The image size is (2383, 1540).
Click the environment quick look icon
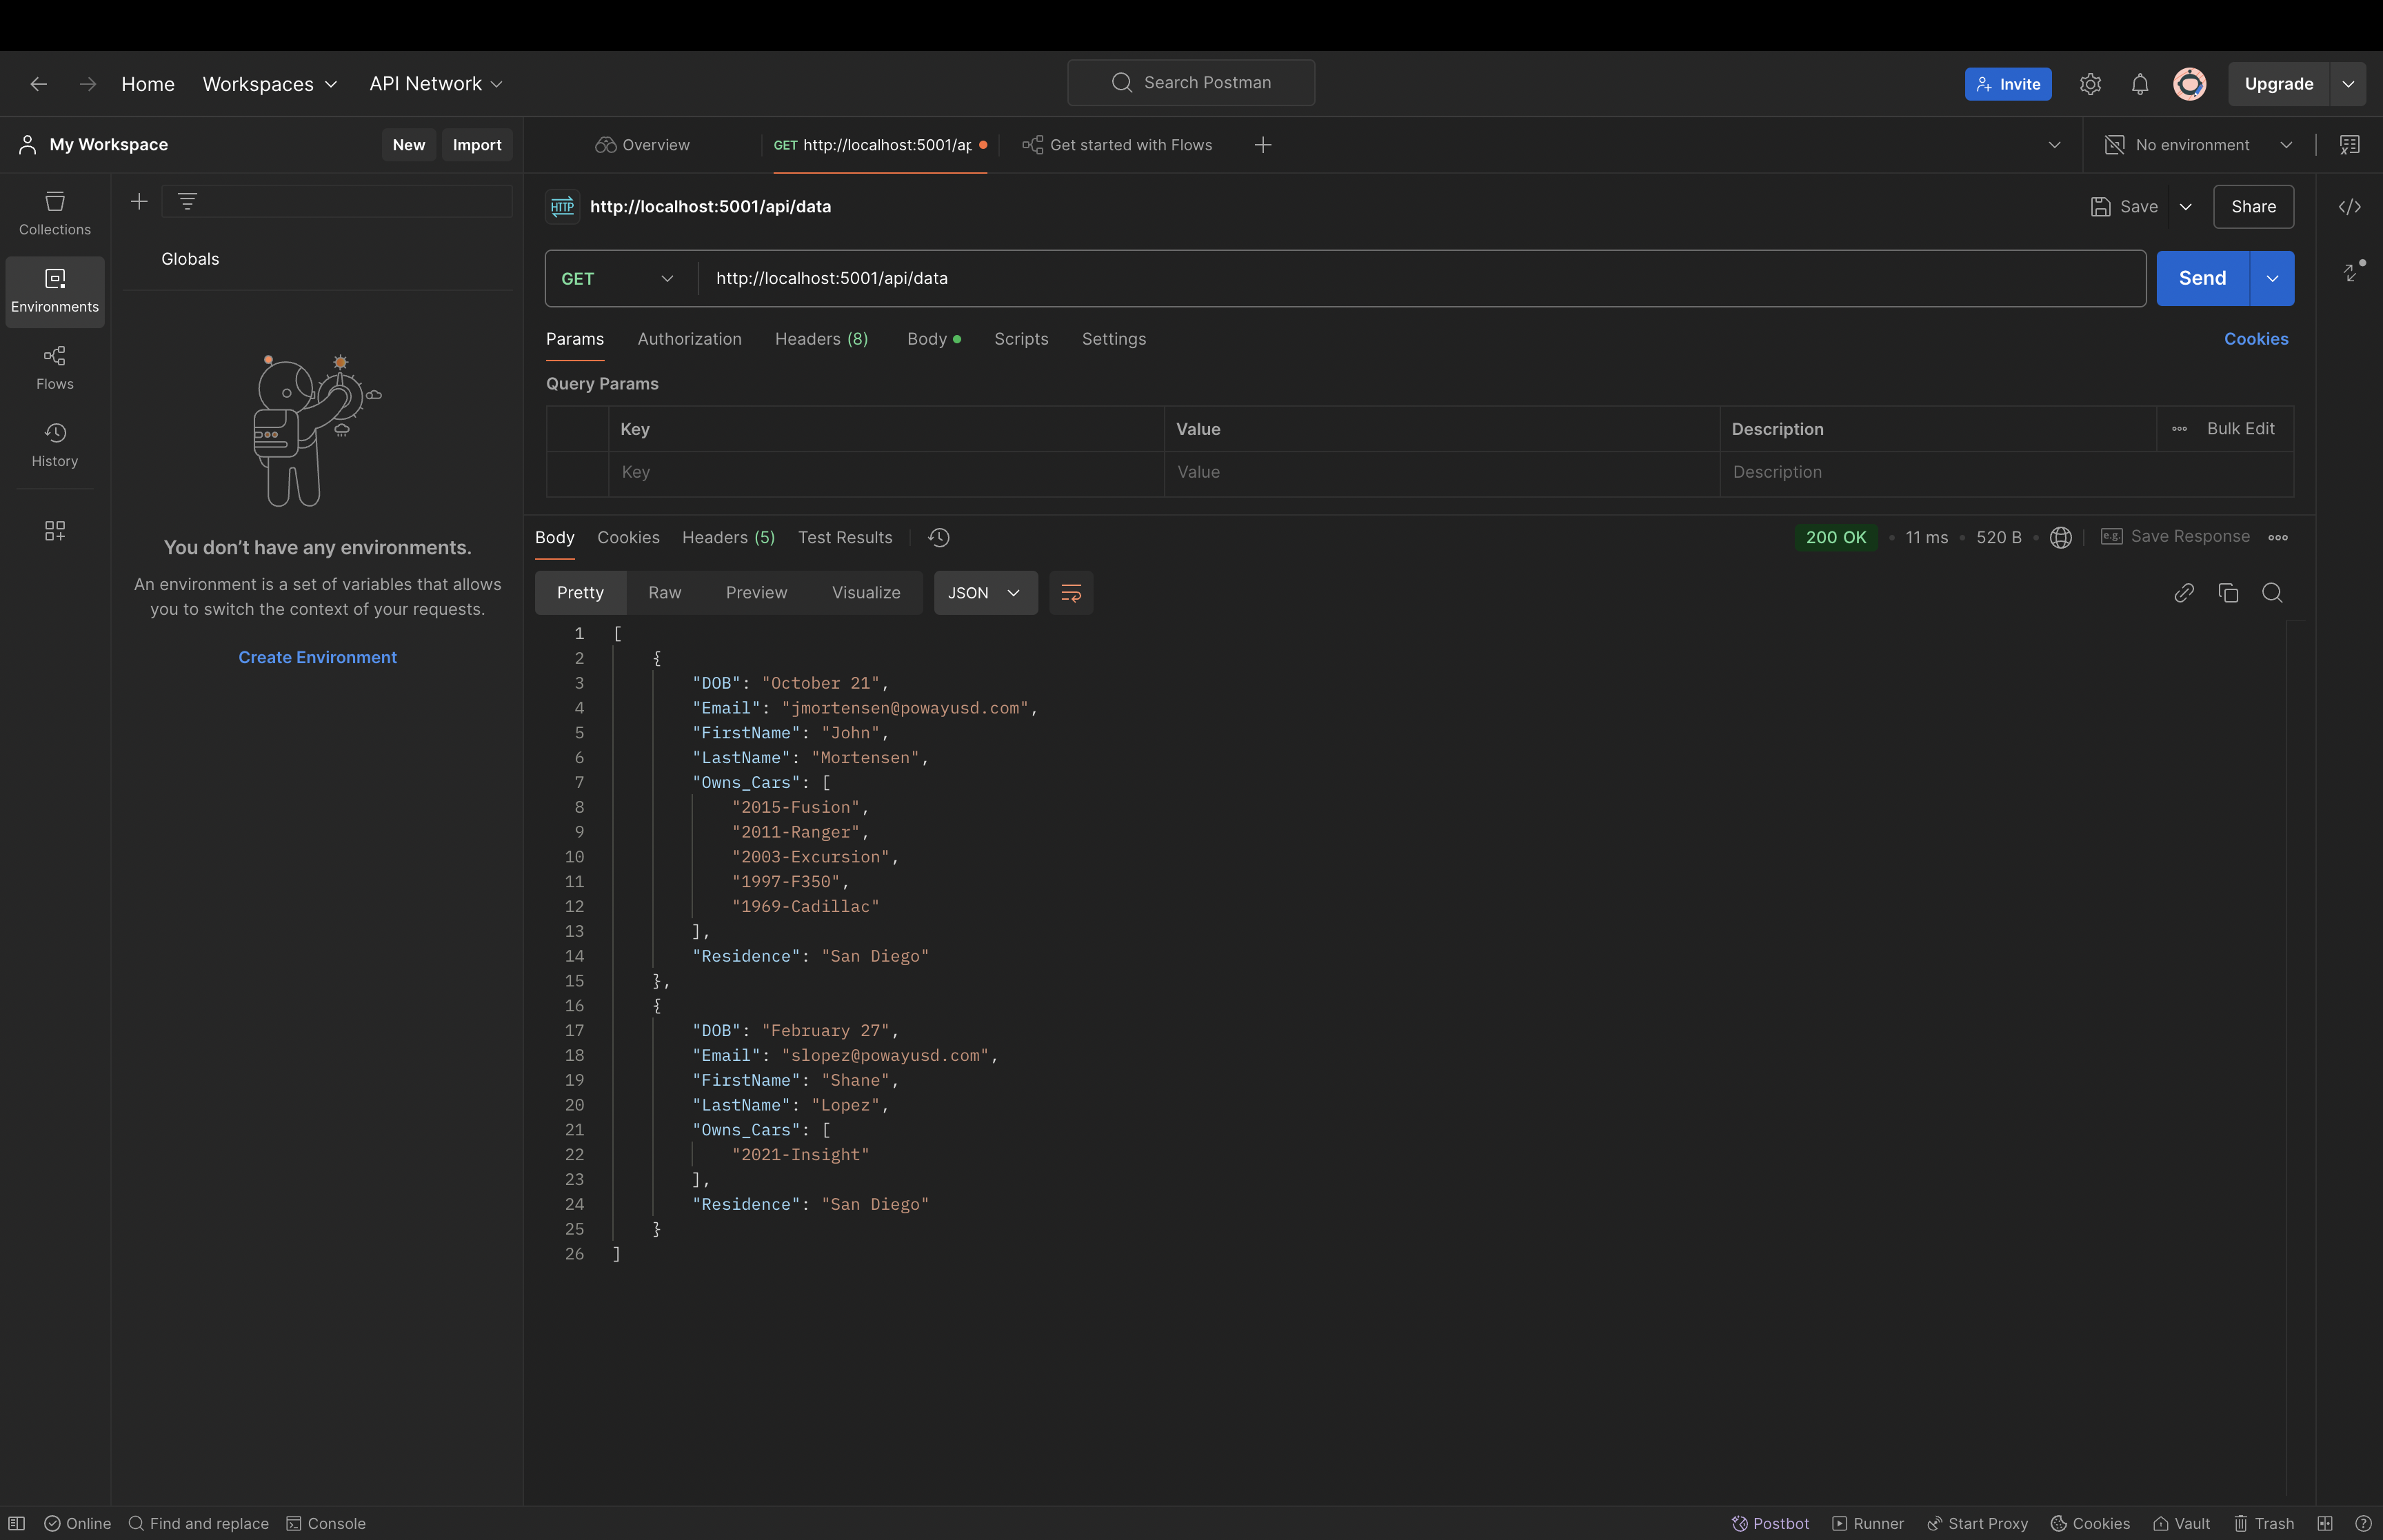2350,145
